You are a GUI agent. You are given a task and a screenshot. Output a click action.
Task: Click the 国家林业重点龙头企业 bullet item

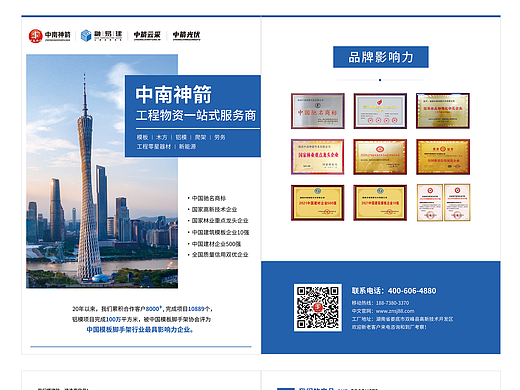coord(218,221)
